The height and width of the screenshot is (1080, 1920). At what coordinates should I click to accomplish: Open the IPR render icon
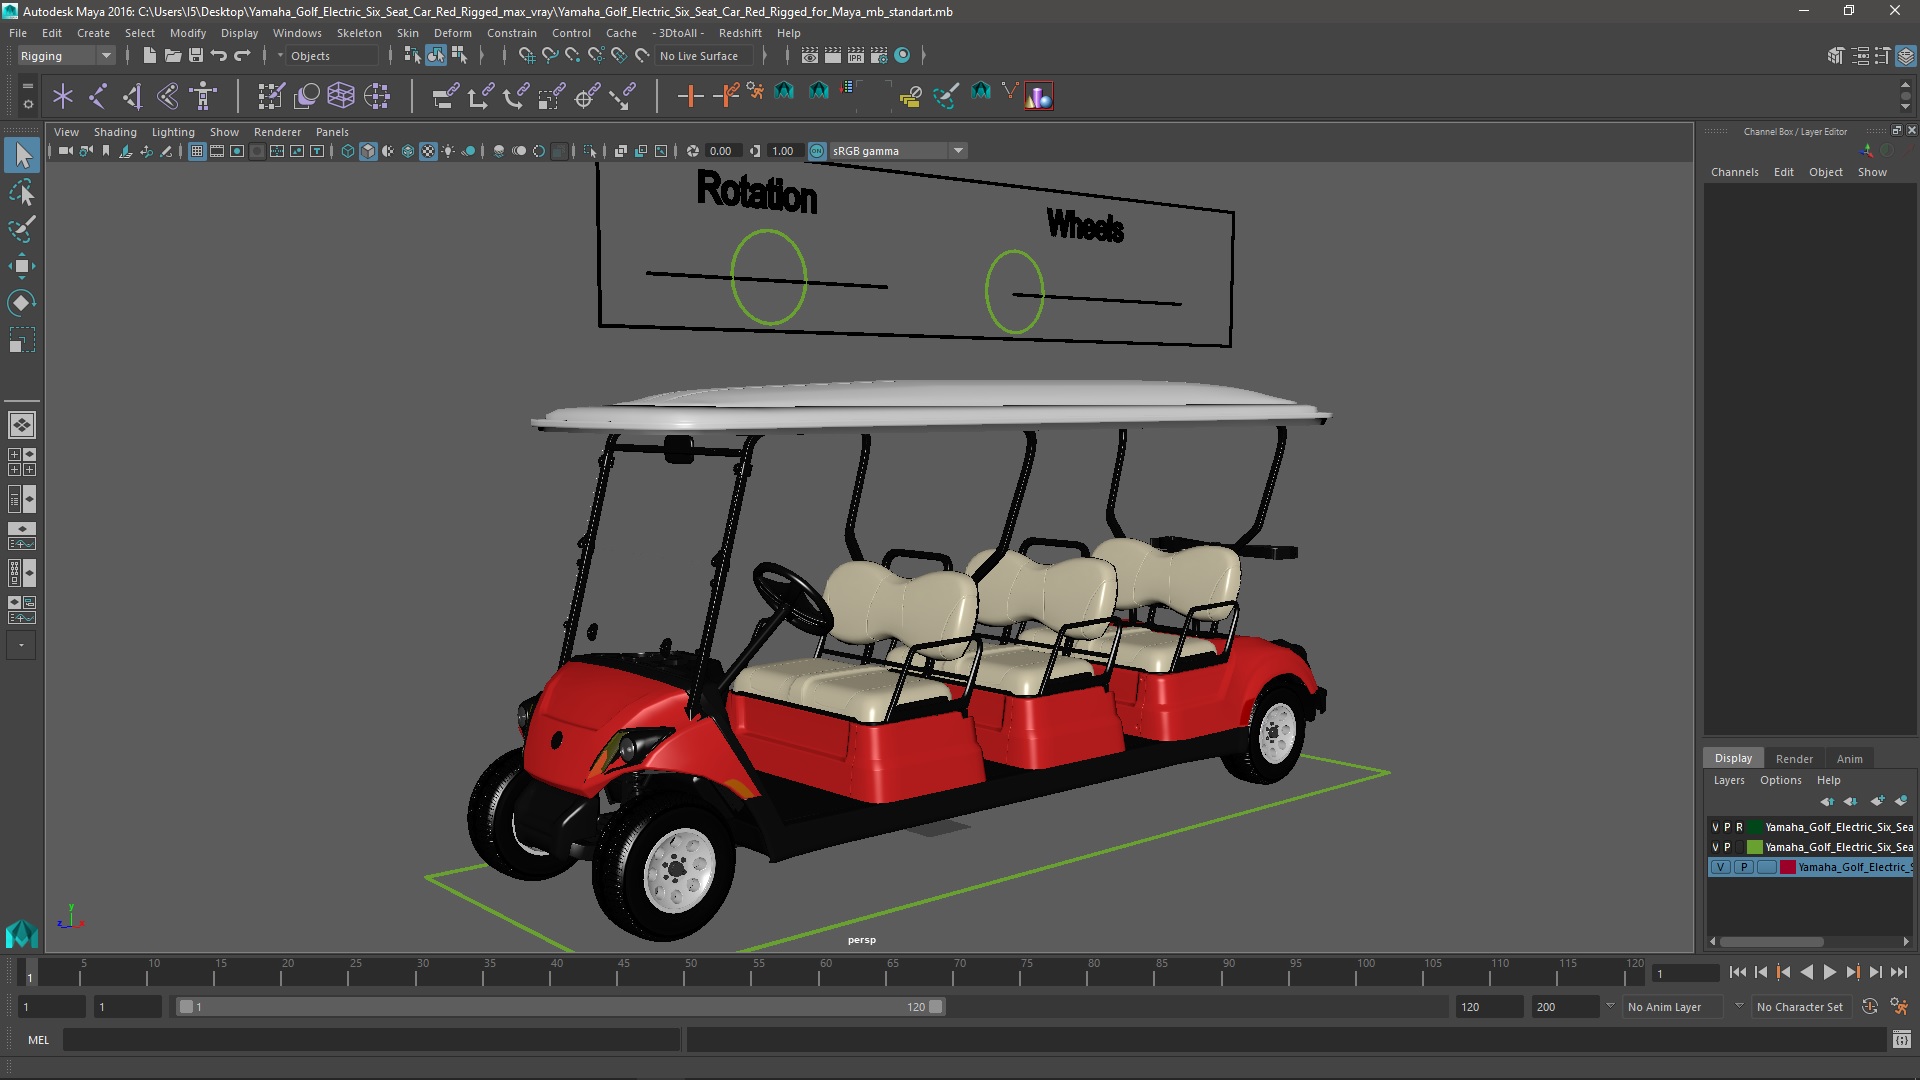856,56
